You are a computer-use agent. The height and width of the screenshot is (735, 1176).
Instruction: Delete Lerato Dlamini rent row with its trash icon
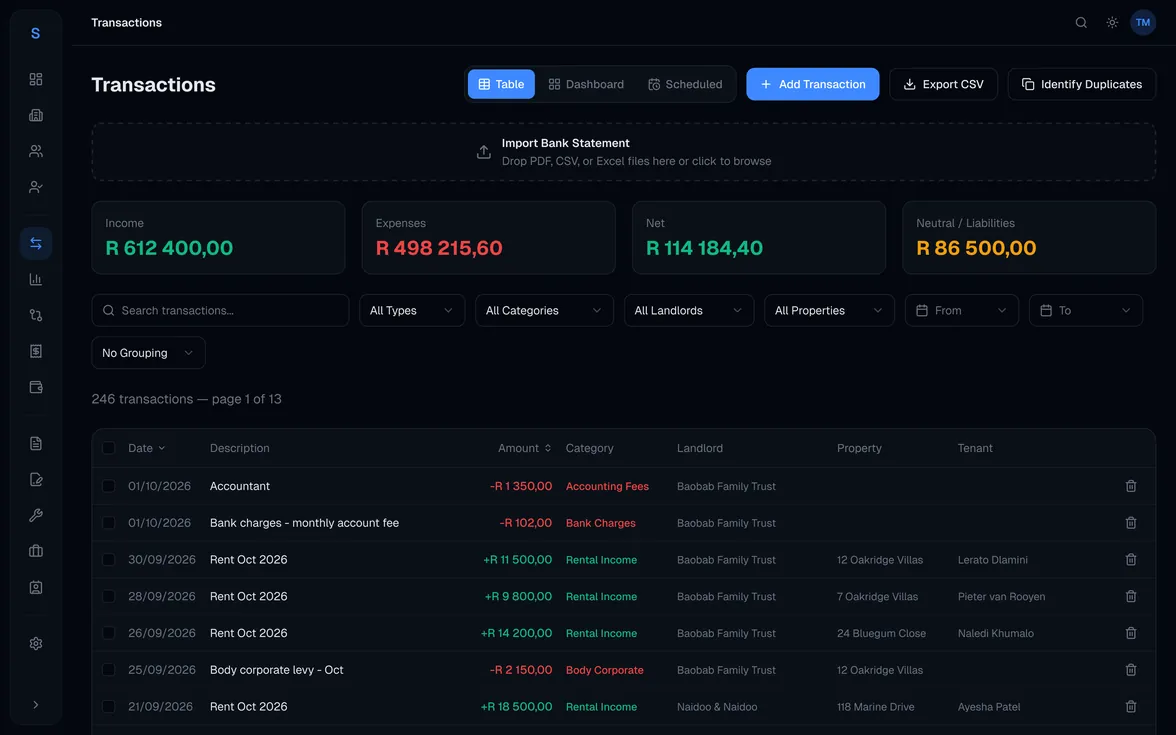(1131, 560)
